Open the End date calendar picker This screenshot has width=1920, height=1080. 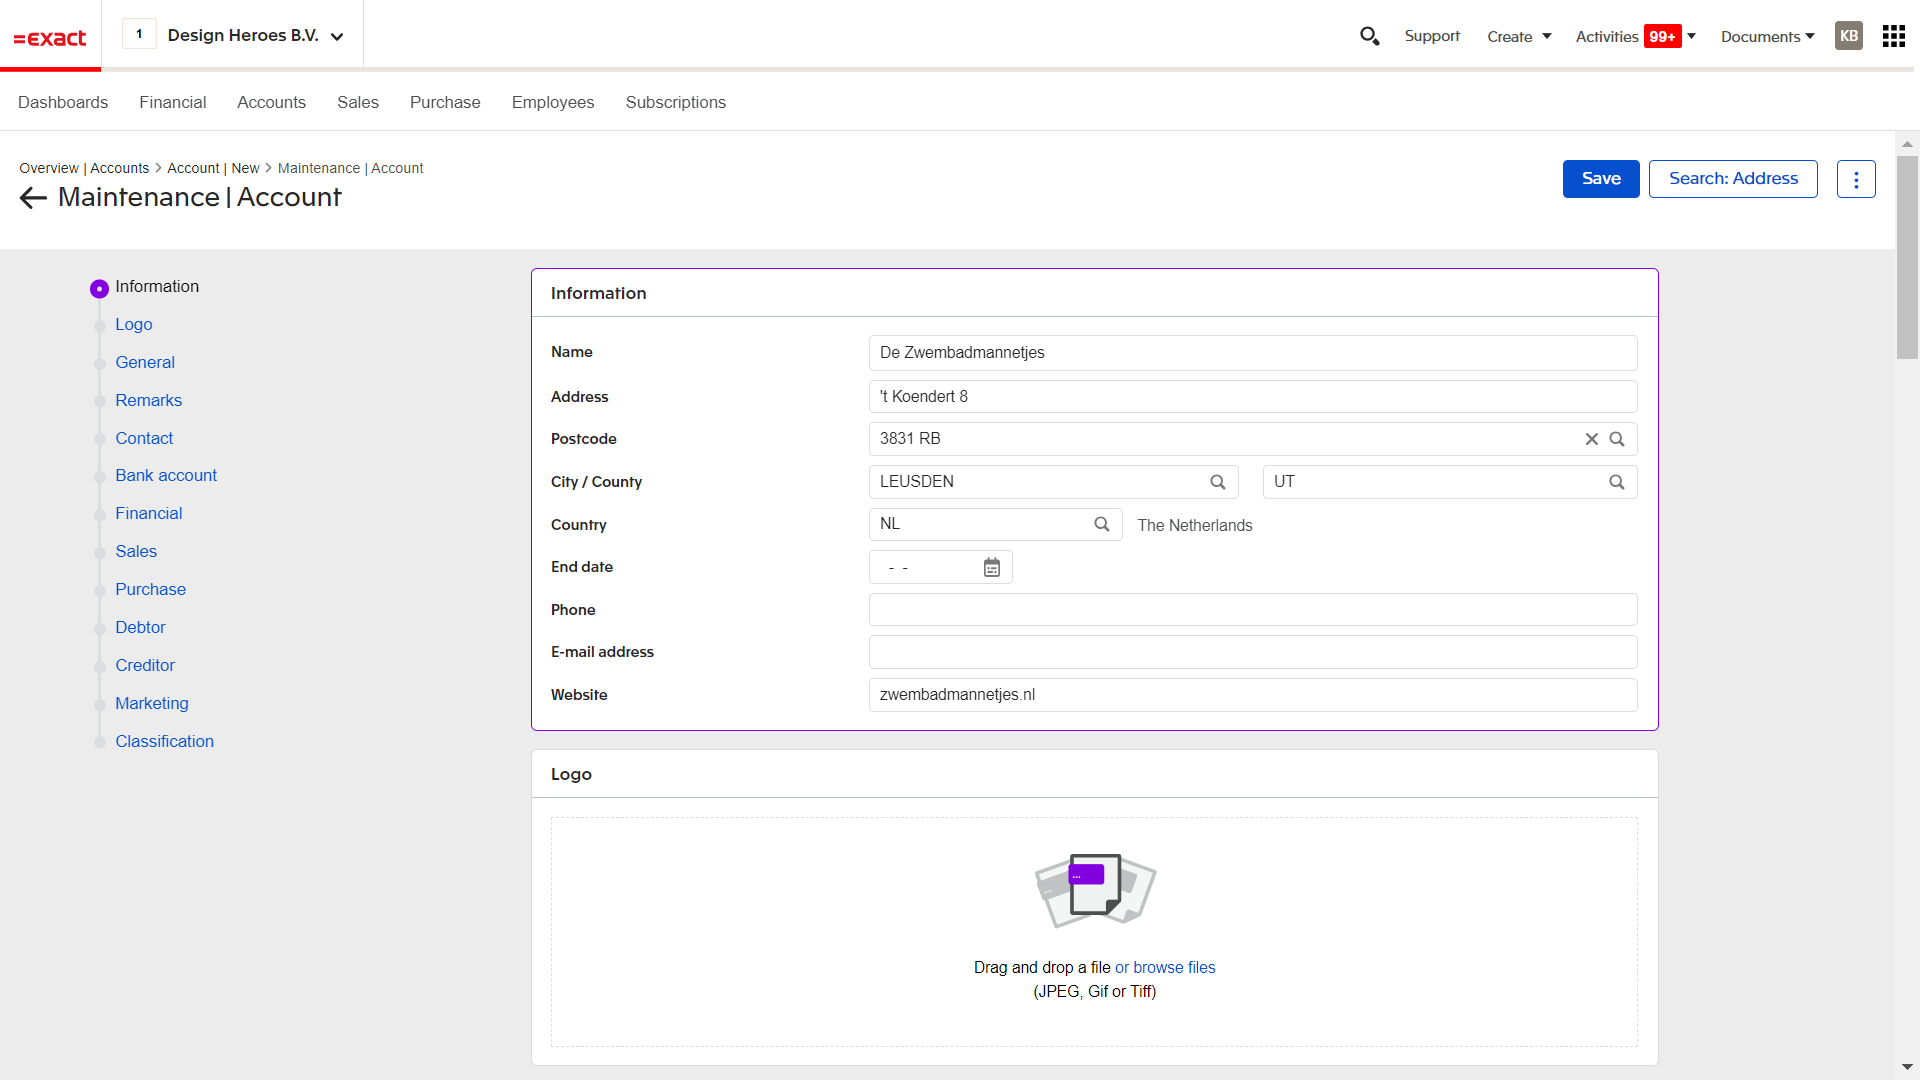point(991,568)
